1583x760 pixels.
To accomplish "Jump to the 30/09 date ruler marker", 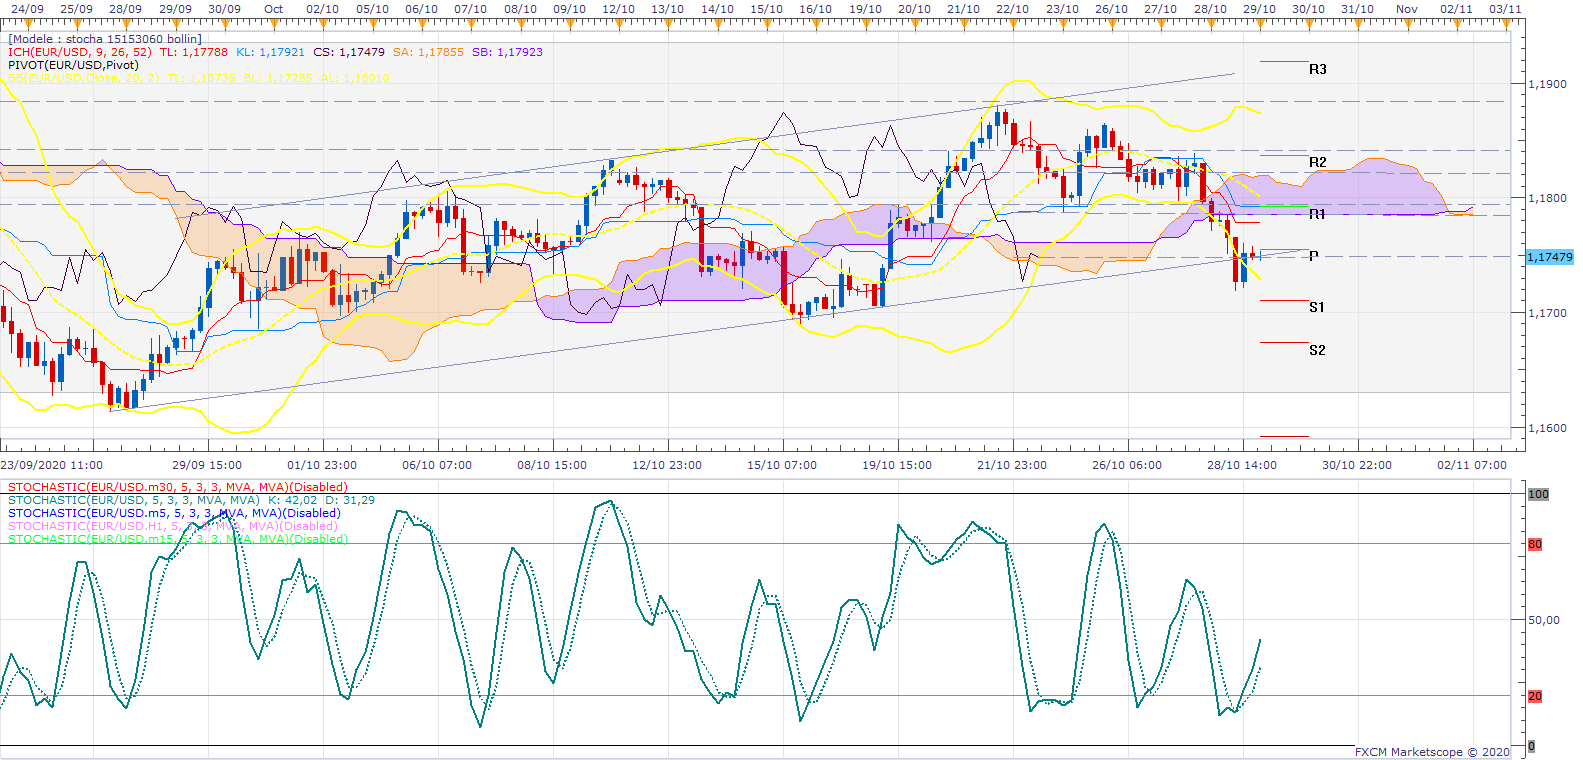I will 224,9.
